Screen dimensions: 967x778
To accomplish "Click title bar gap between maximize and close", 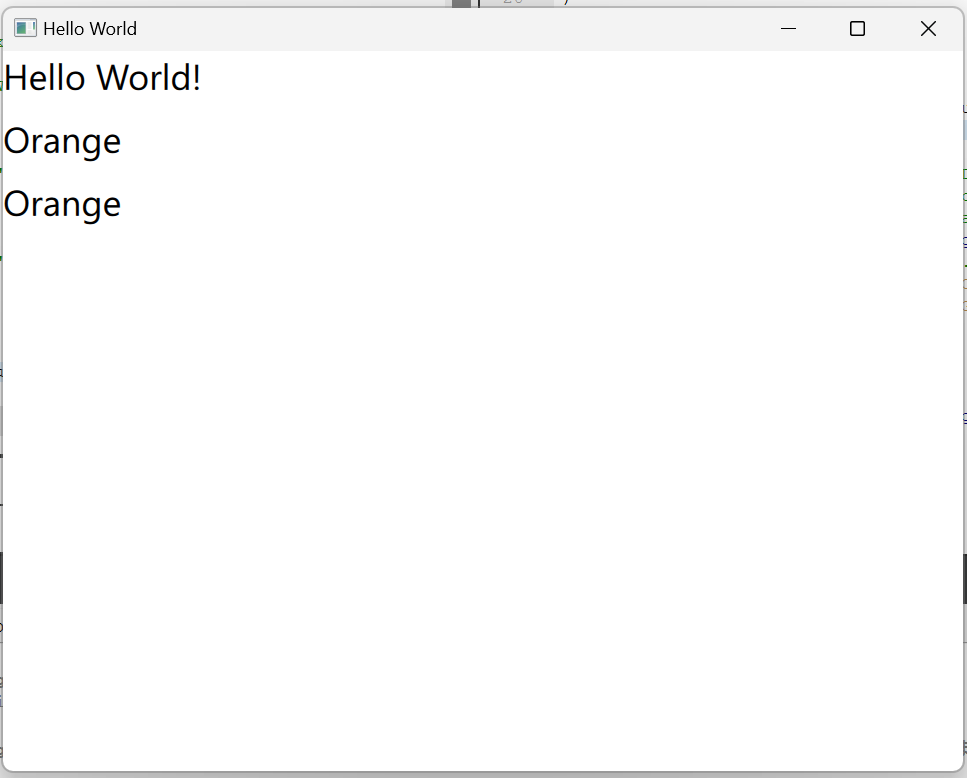I will [892, 29].
